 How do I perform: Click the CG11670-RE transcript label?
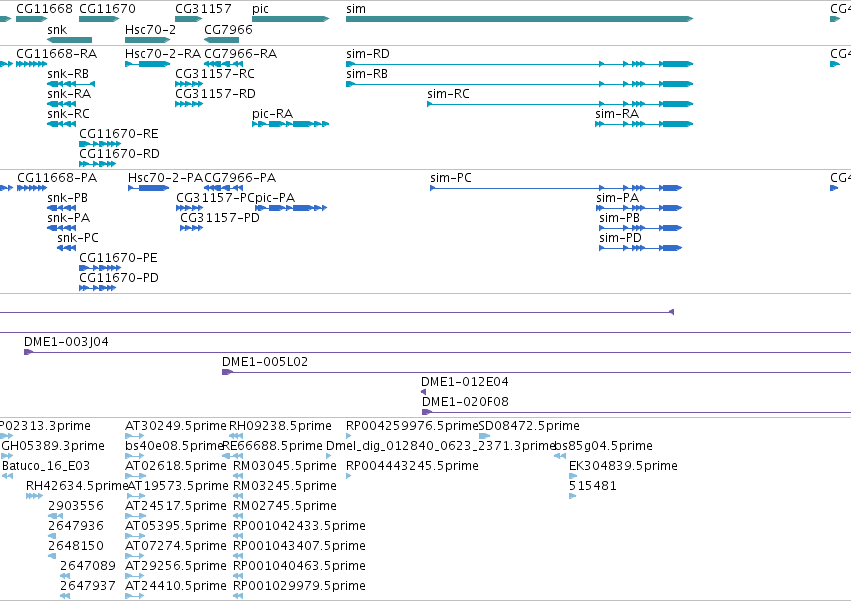(x=119, y=134)
